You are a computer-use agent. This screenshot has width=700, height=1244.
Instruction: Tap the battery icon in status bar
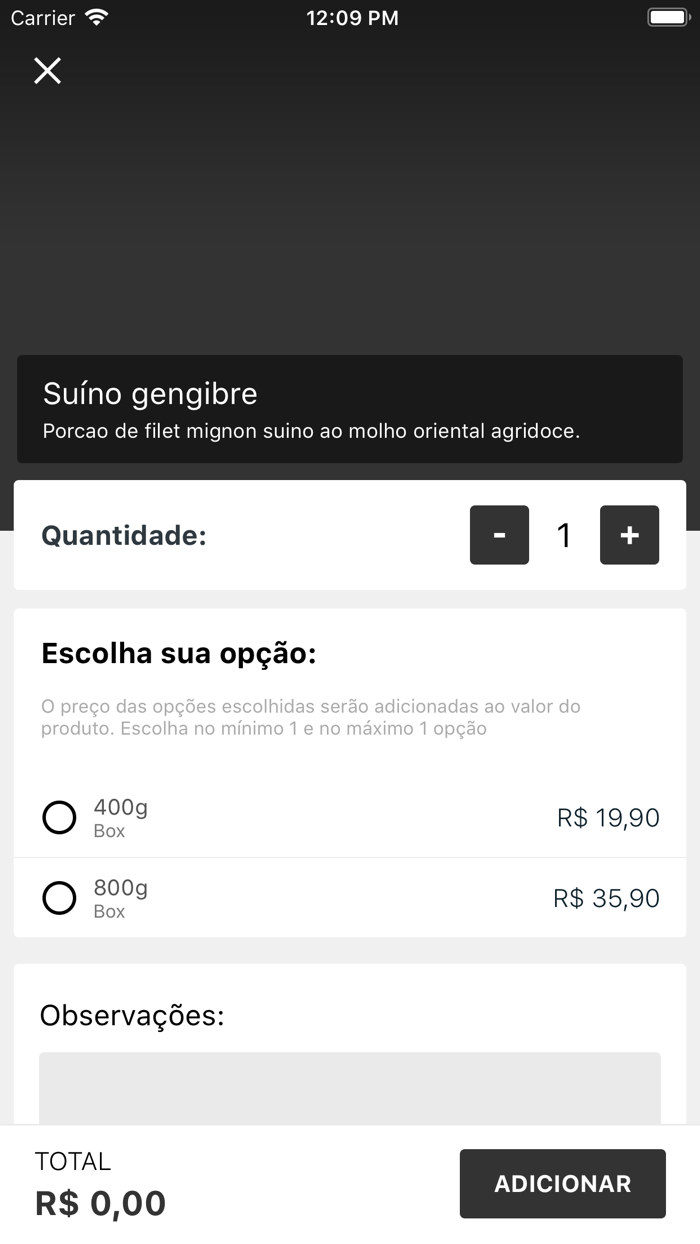coord(666,18)
